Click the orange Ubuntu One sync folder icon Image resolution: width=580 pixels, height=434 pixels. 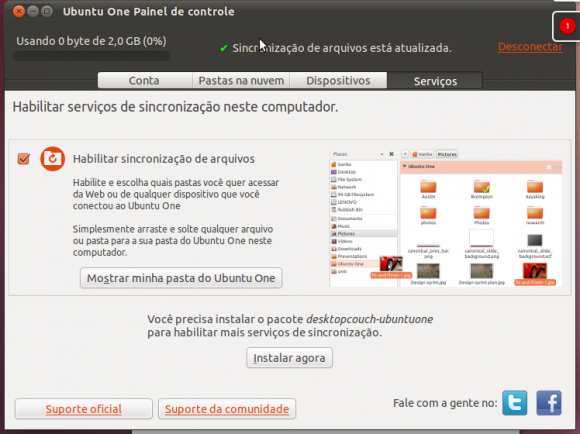click(53, 159)
